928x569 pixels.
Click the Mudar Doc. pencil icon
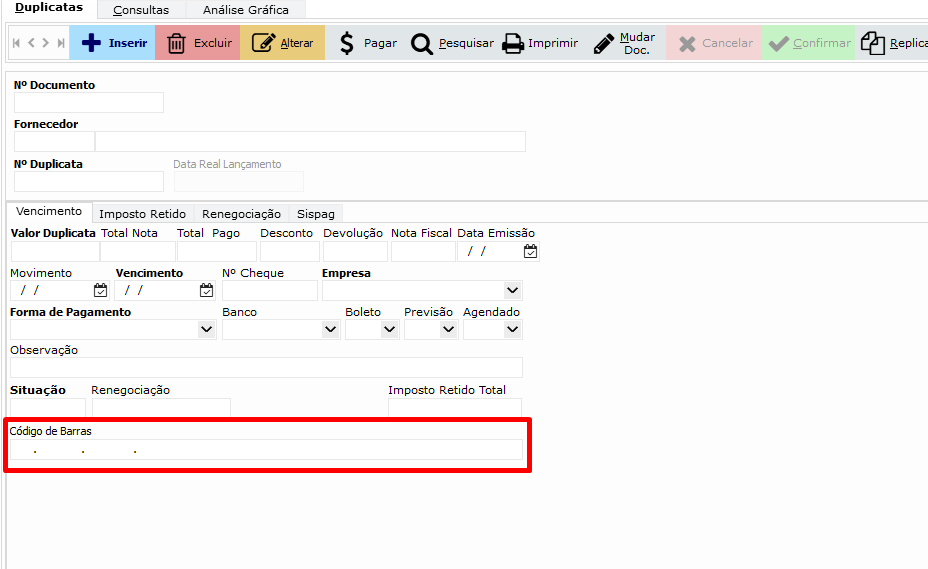(x=604, y=44)
